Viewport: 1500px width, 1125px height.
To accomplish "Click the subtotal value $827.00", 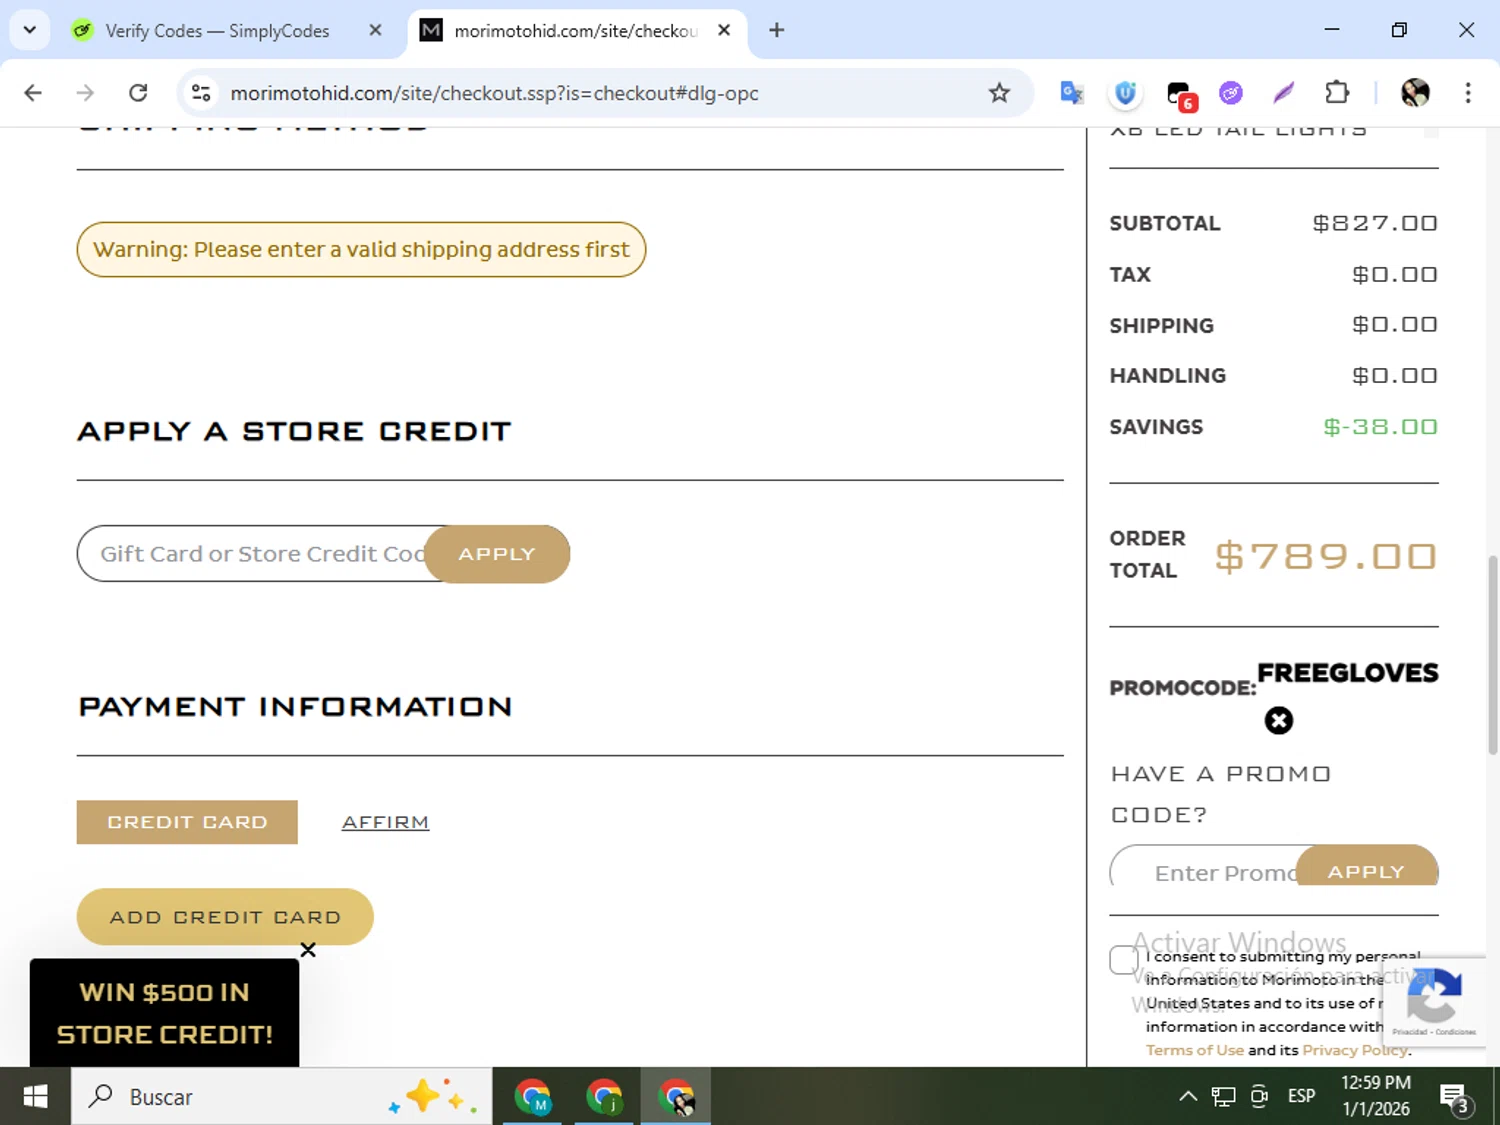I will (1375, 223).
